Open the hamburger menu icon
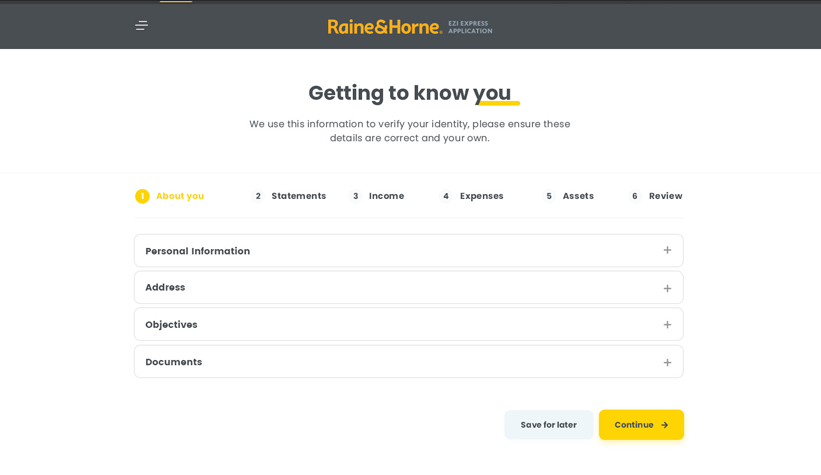 pos(141,26)
